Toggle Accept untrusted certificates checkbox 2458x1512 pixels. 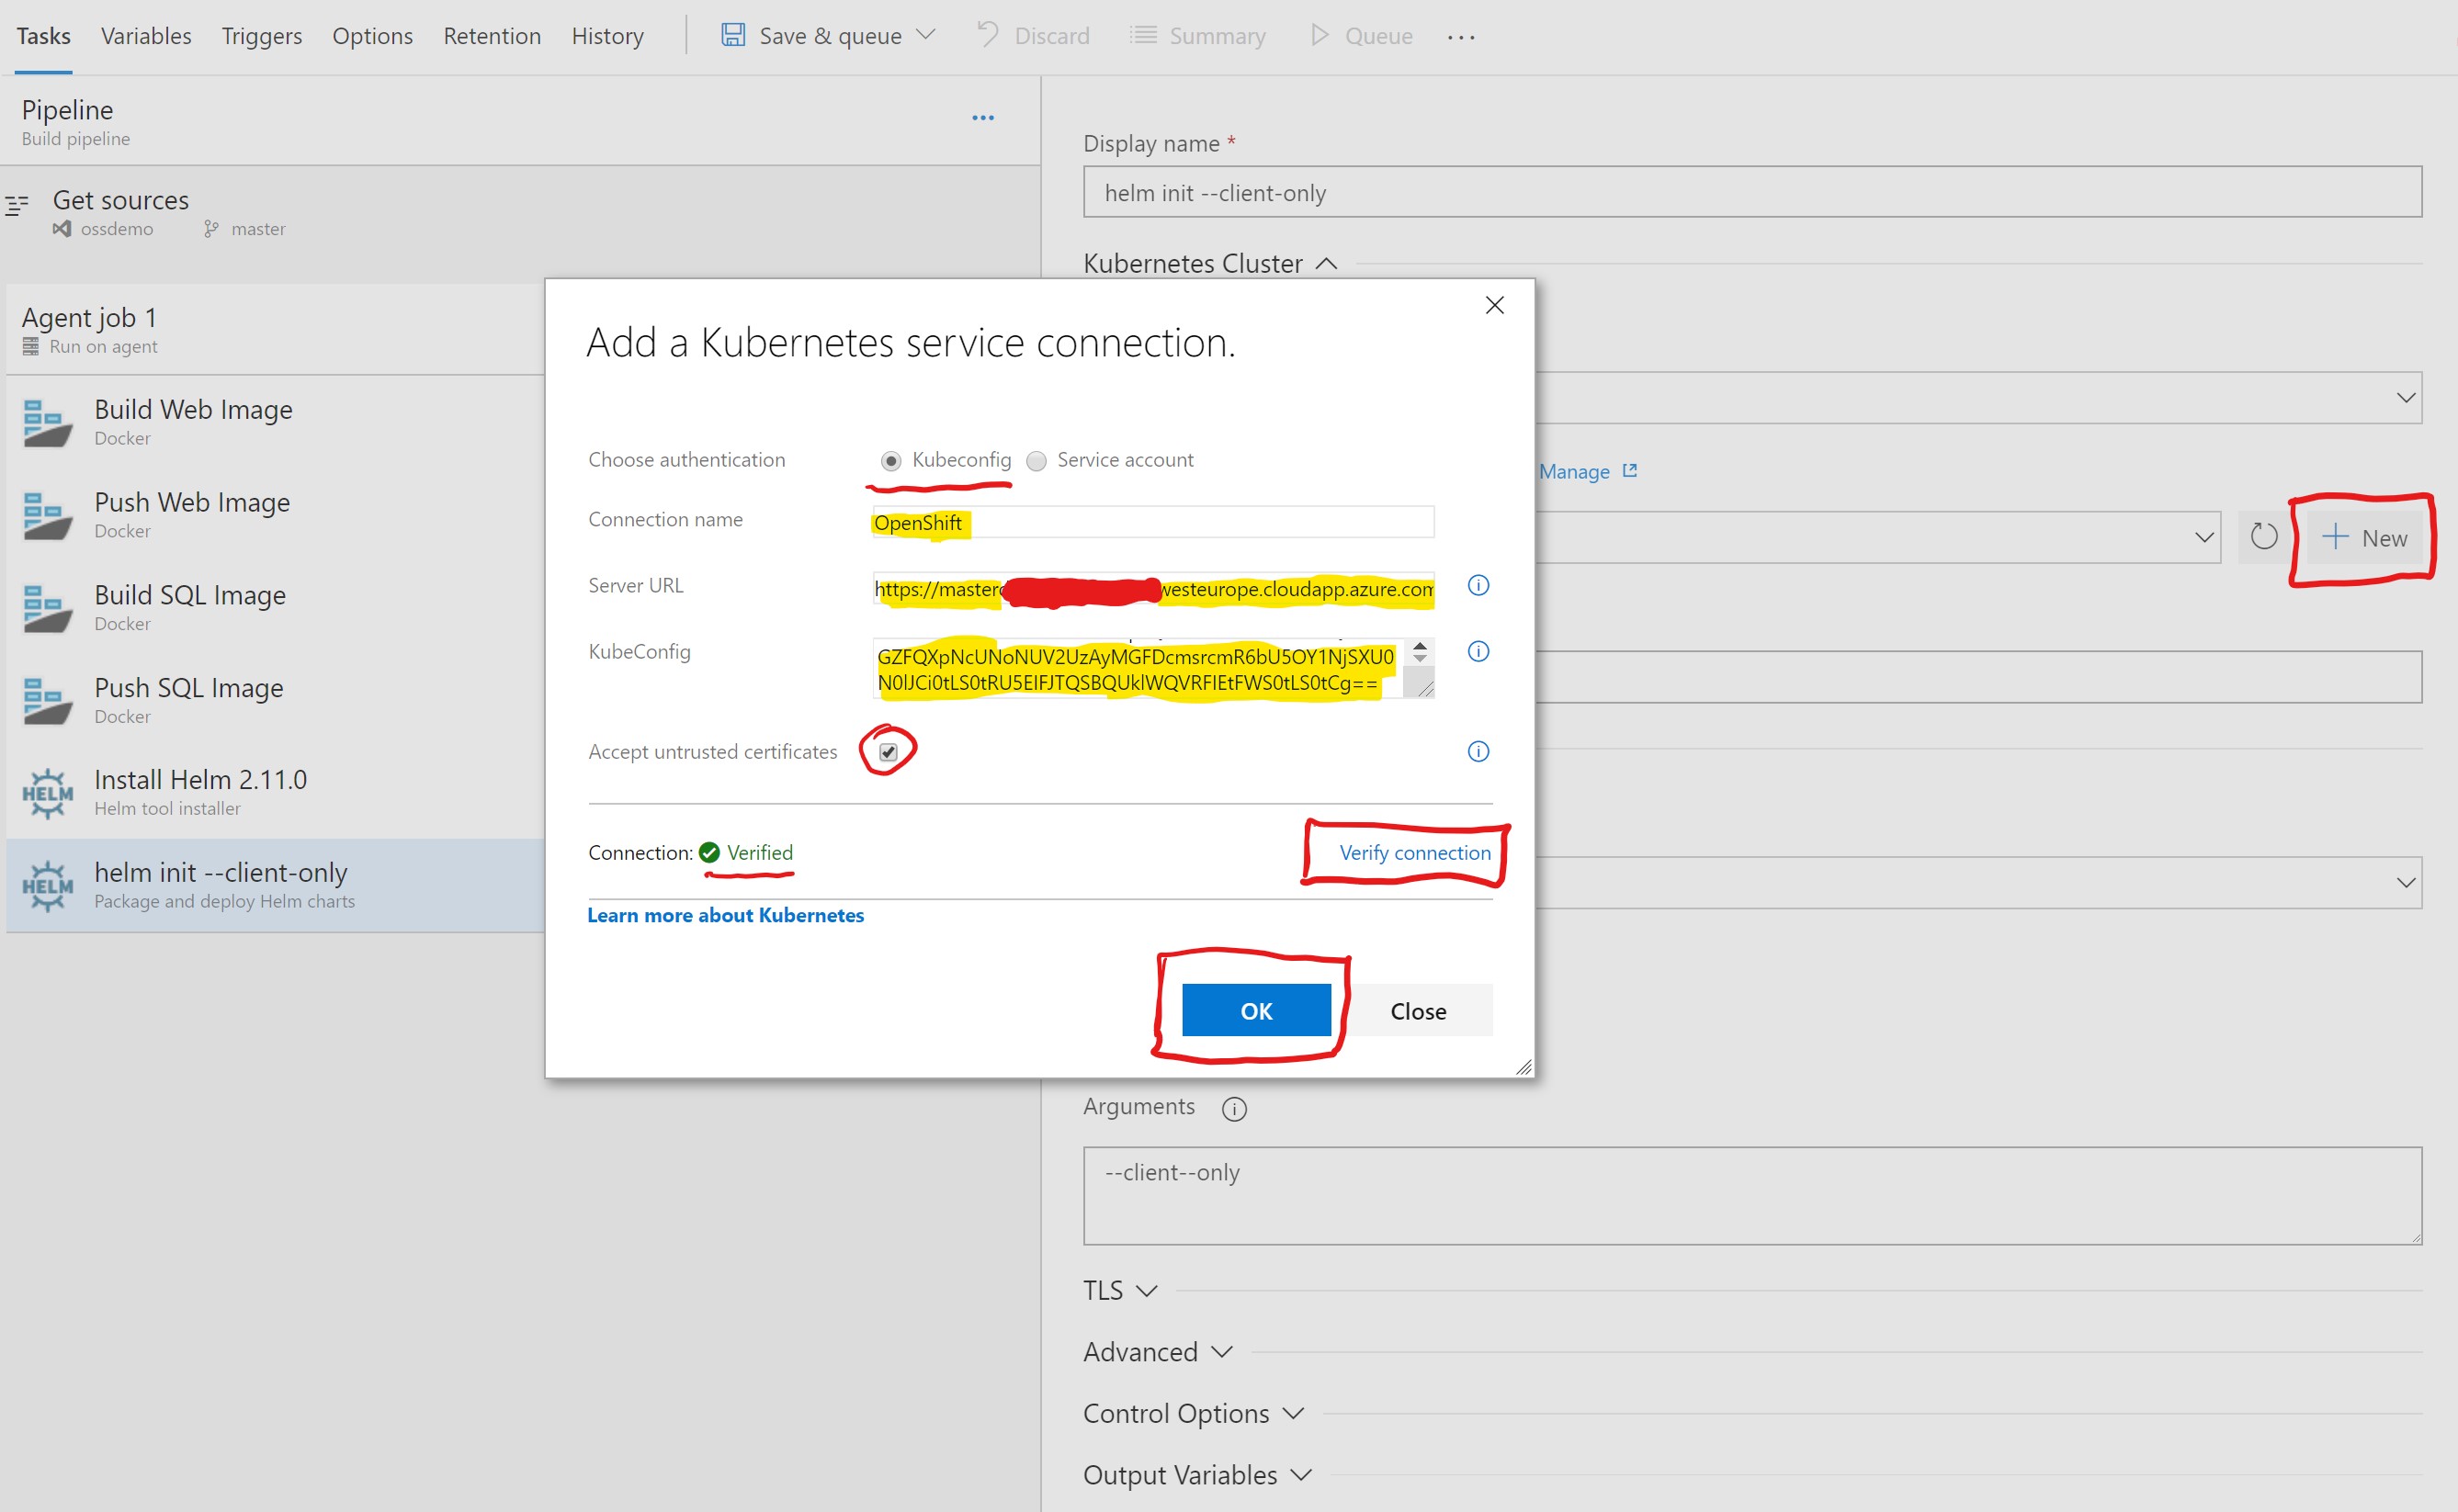(888, 751)
